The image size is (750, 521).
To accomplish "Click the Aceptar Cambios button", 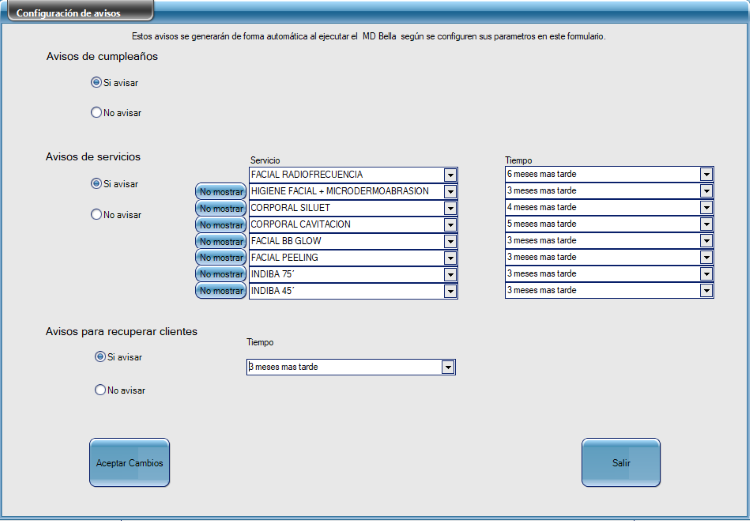I will tap(130, 463).
